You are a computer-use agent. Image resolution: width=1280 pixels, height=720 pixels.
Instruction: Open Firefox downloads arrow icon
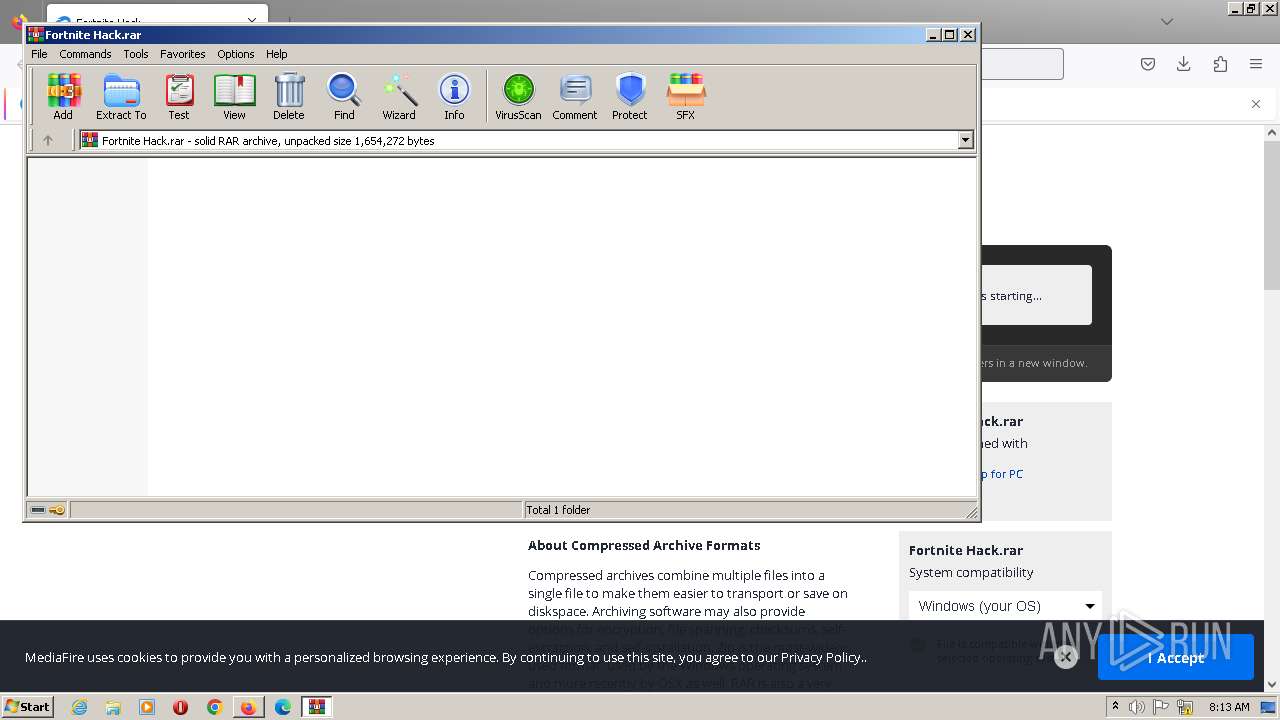[x=1184, y=64]
